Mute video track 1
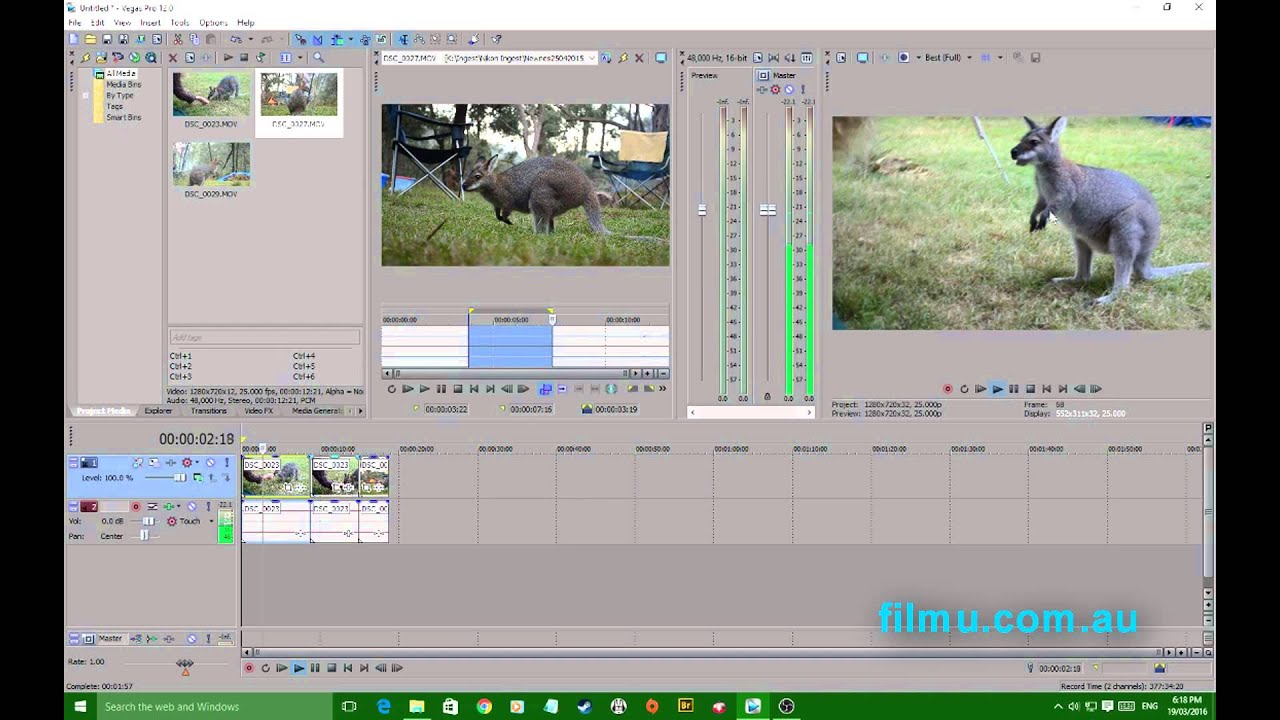Viewport: 1280px width, 720px height. point(210,462)
